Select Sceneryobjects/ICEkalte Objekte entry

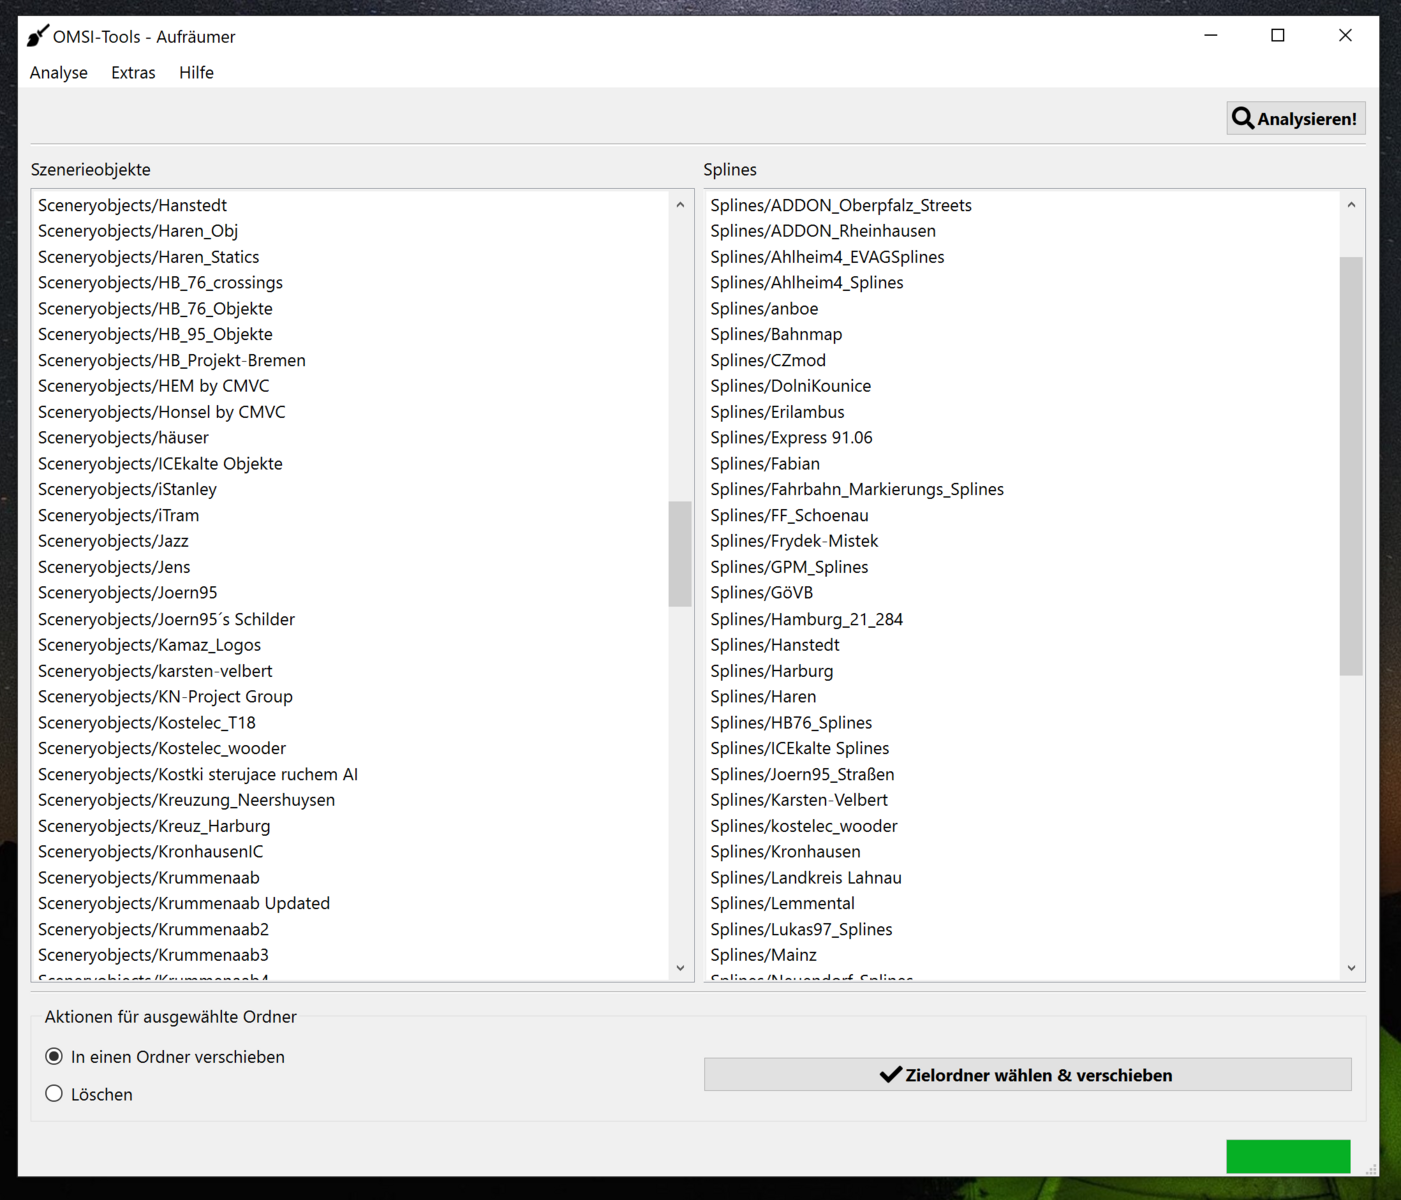click(x=160, y=463)
